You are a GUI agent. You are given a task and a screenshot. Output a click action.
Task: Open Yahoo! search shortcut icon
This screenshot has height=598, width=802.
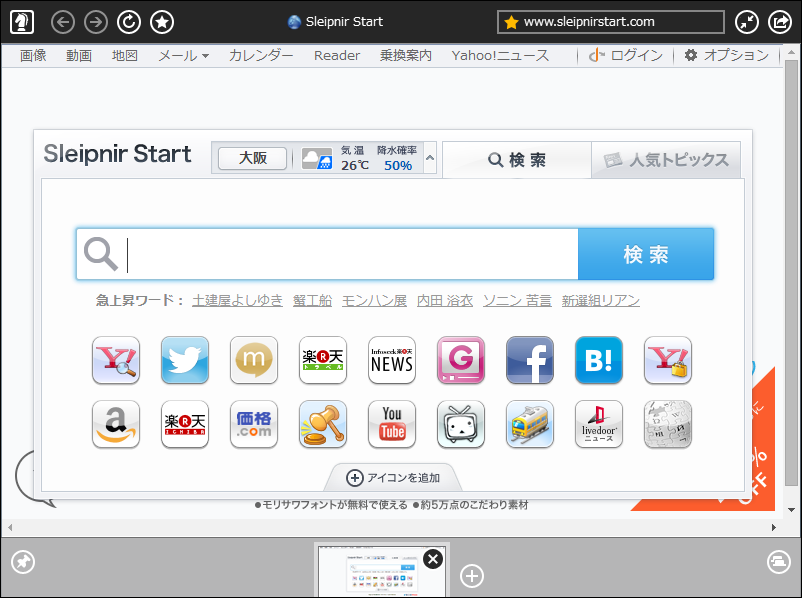pos(116,360)
